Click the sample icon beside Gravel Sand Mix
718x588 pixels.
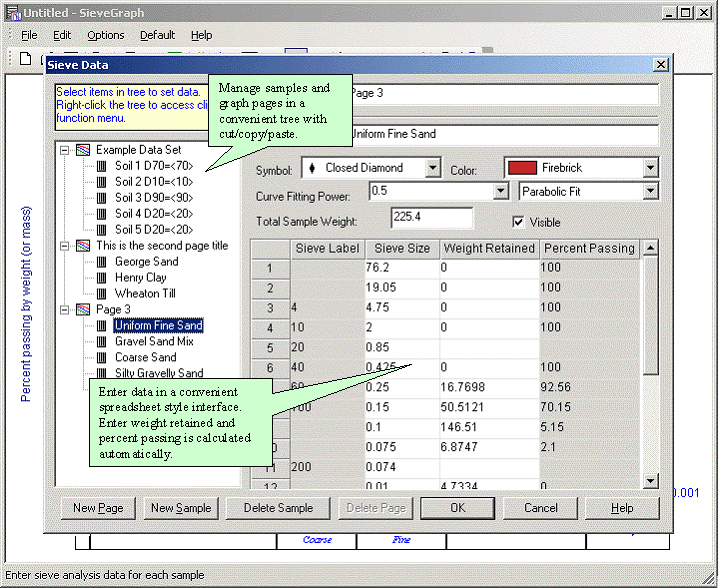(102, 342)
